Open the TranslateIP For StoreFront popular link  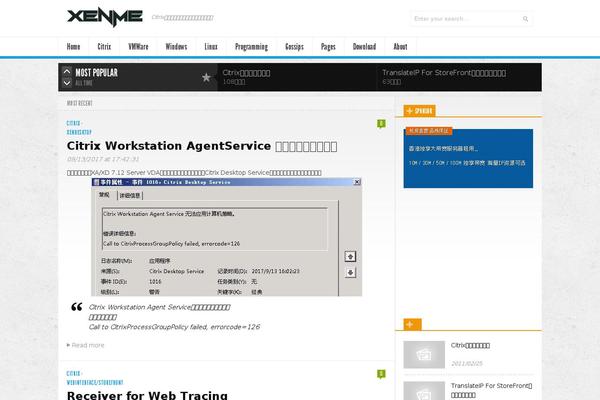(x=444, y=73)
